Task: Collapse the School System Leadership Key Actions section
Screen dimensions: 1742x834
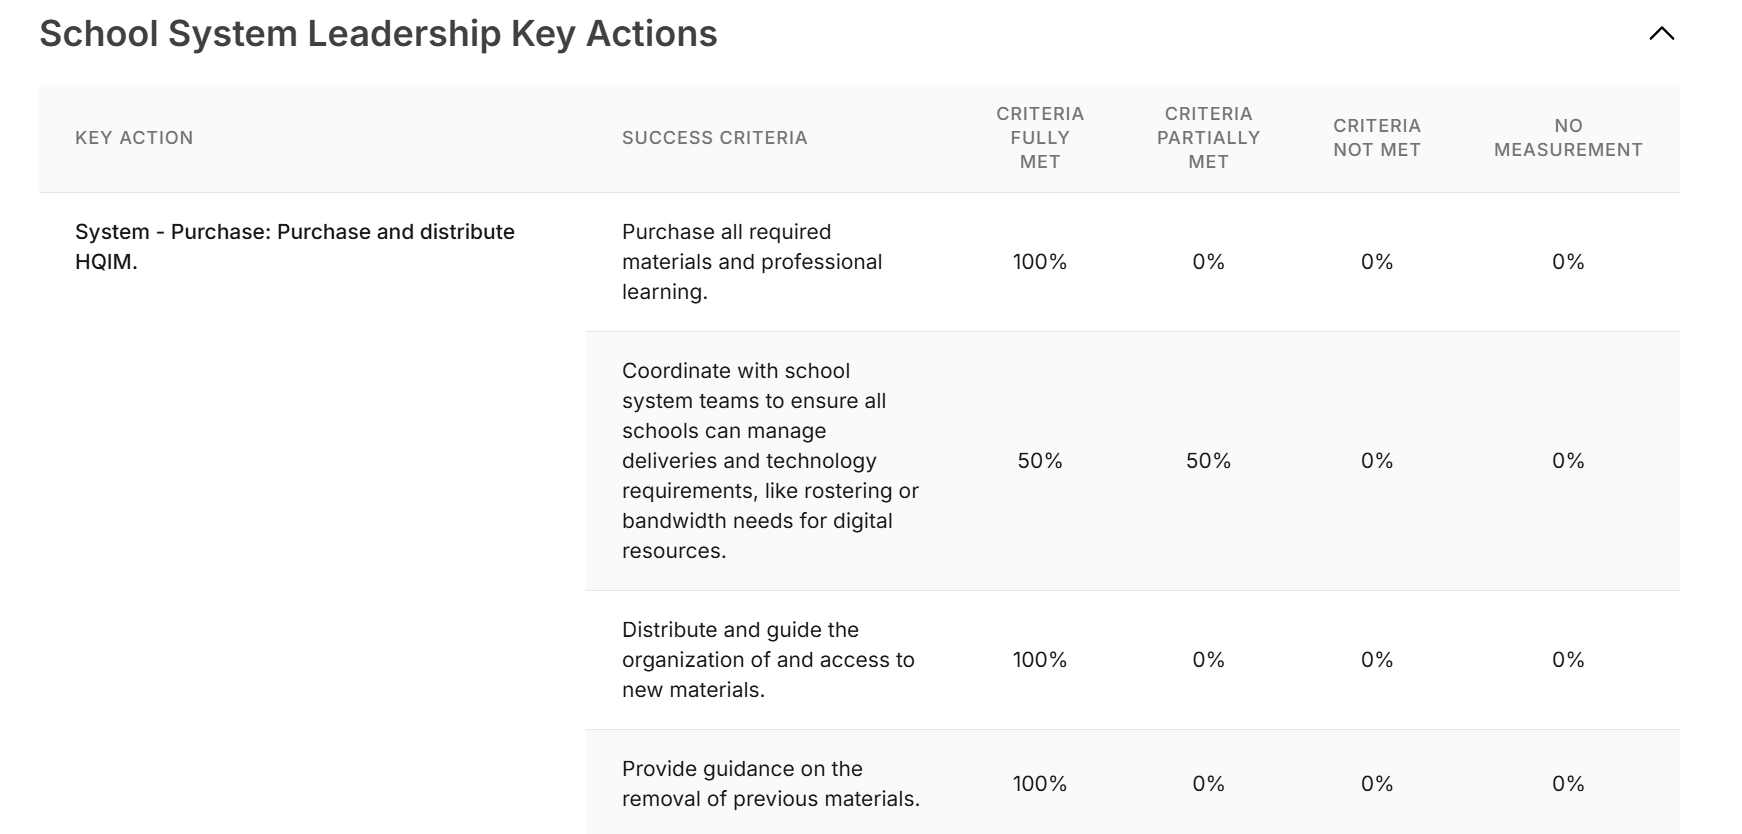Action: click(1661, 34)
